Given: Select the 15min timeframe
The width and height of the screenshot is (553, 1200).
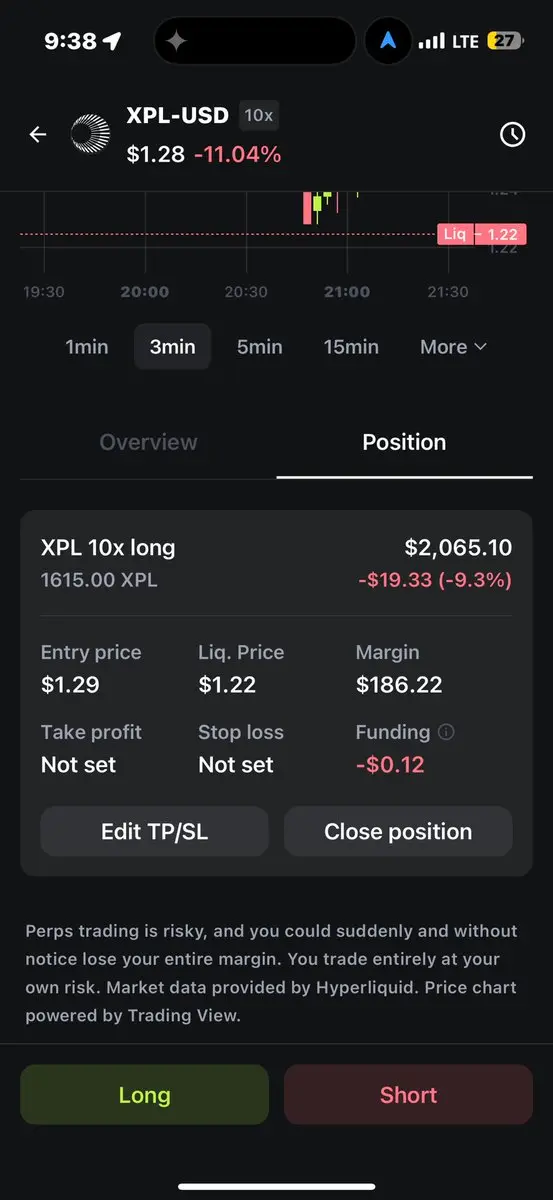Looking at the screenshot, I should [351, 347].
